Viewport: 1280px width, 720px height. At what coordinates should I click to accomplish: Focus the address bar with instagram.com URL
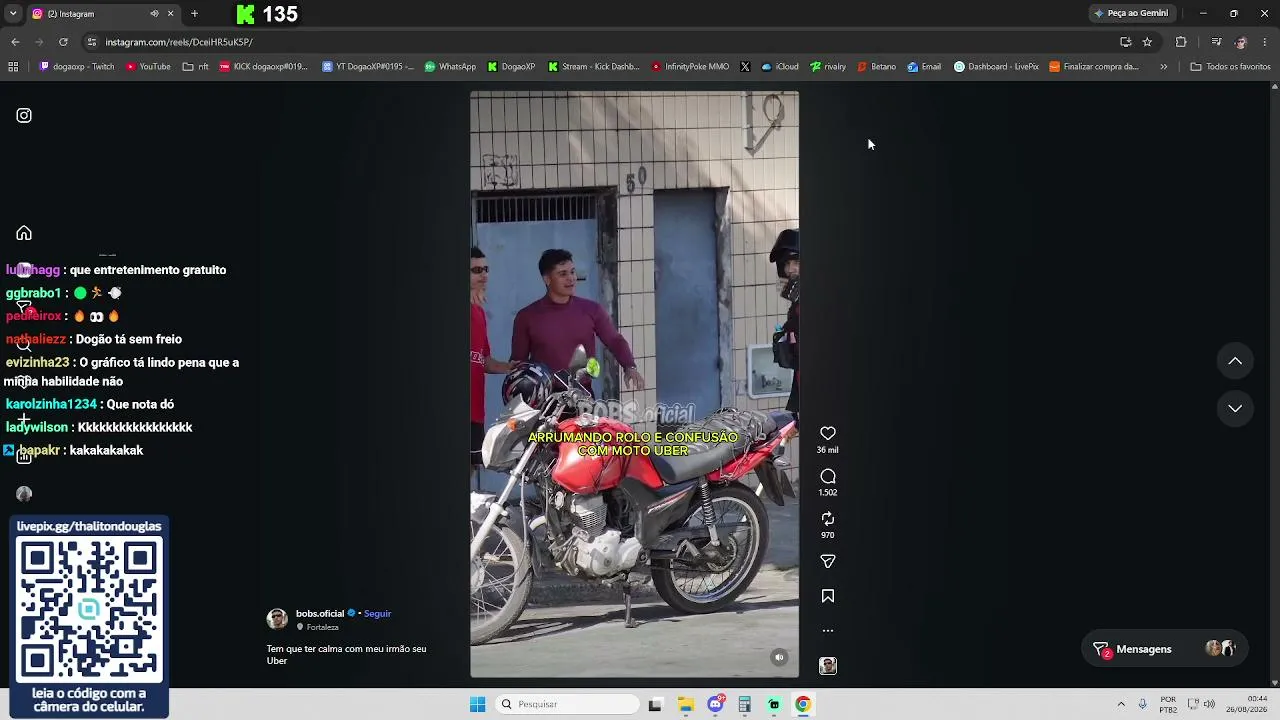[x=600, y=42]
